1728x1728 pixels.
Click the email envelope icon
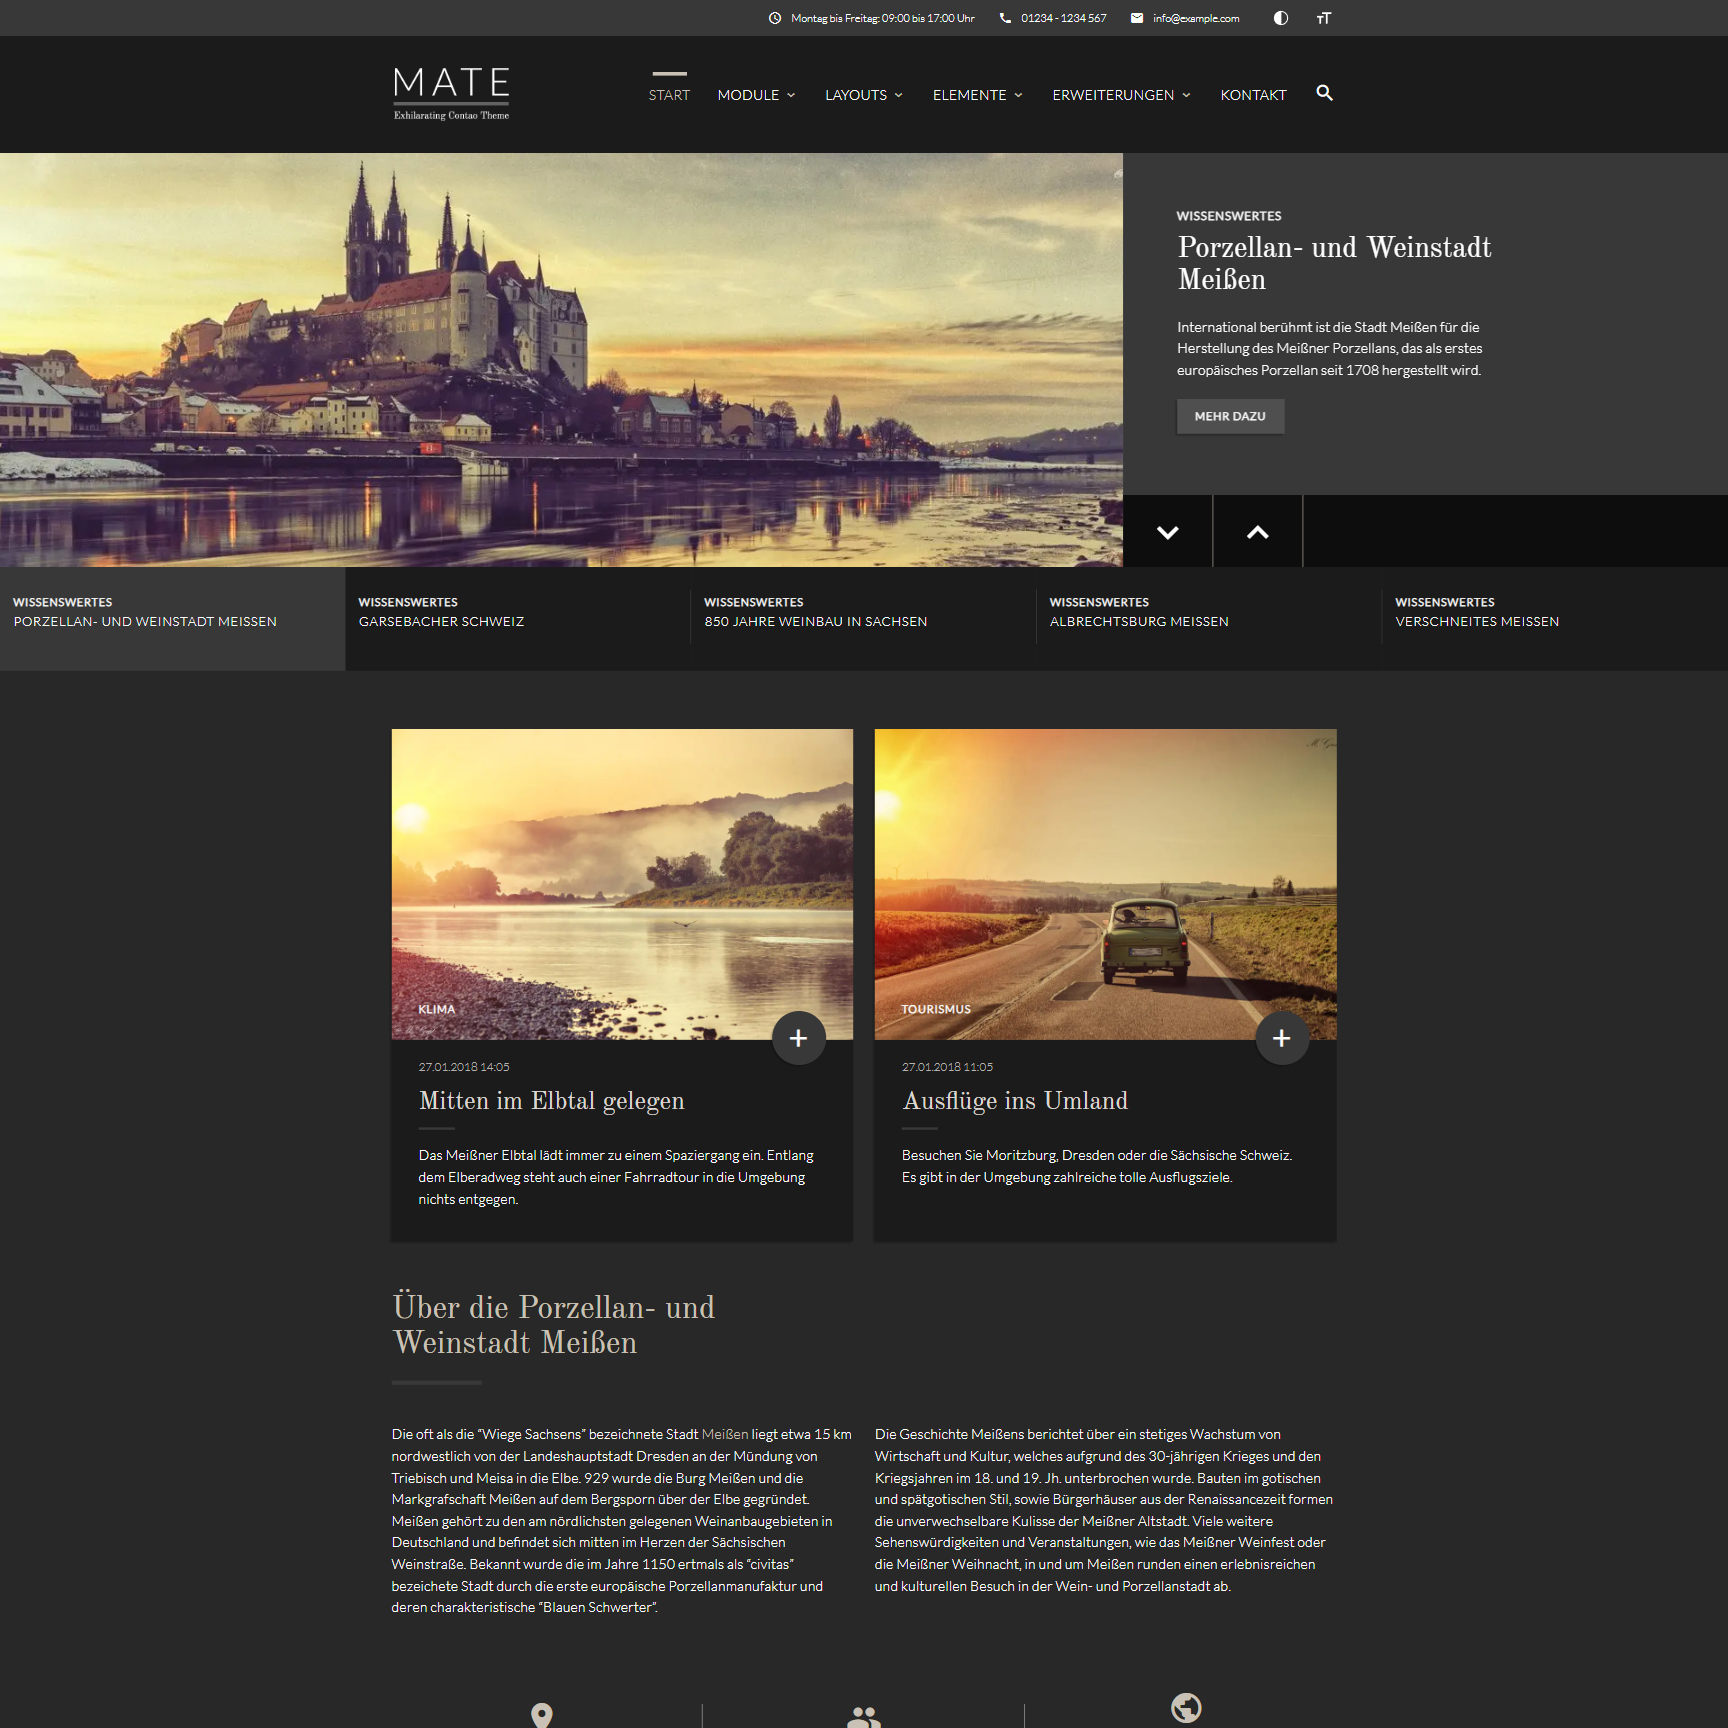[x=1137, y=18]
